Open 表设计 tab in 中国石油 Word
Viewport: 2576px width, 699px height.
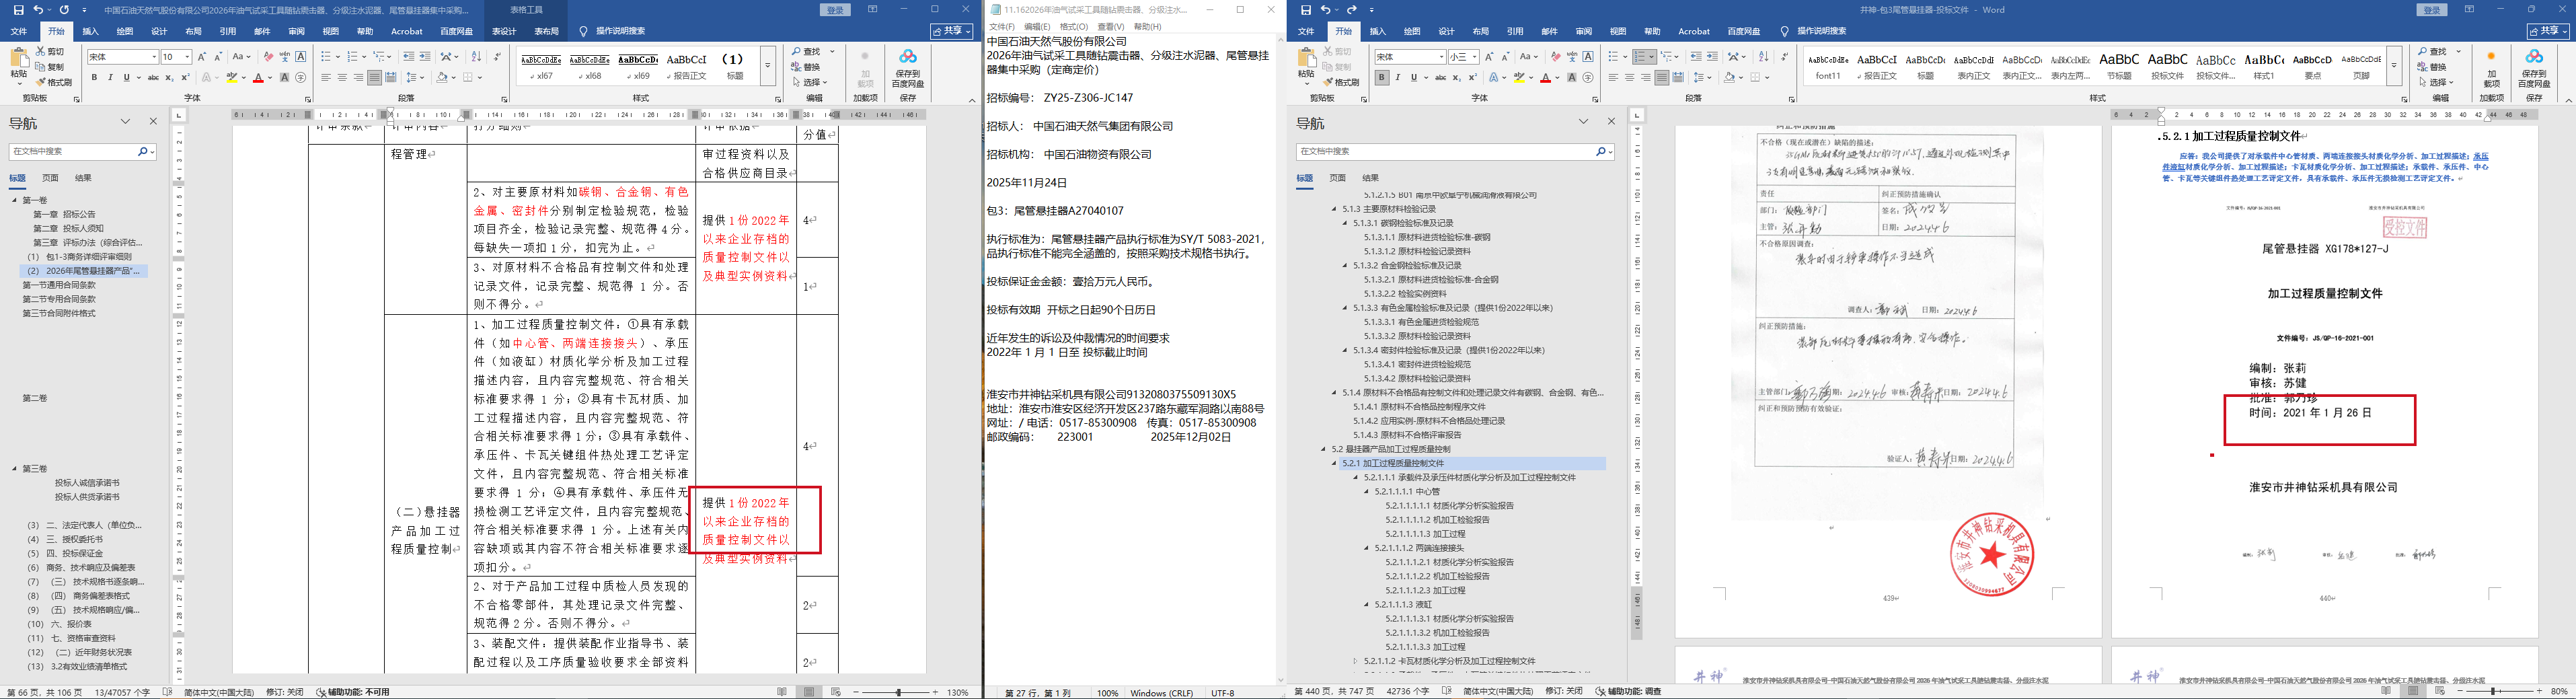coord(504,31)
